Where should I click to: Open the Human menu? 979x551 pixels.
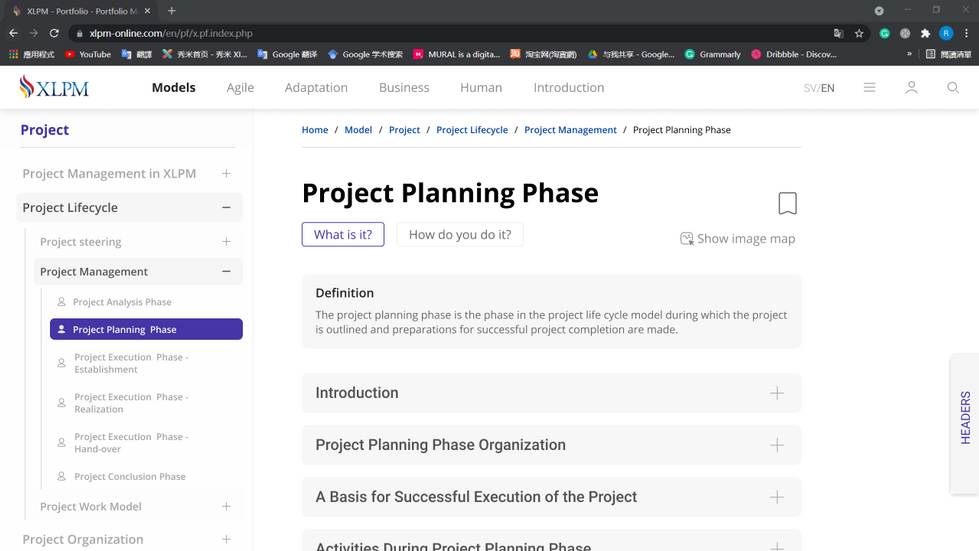click(x=481, y=87)
